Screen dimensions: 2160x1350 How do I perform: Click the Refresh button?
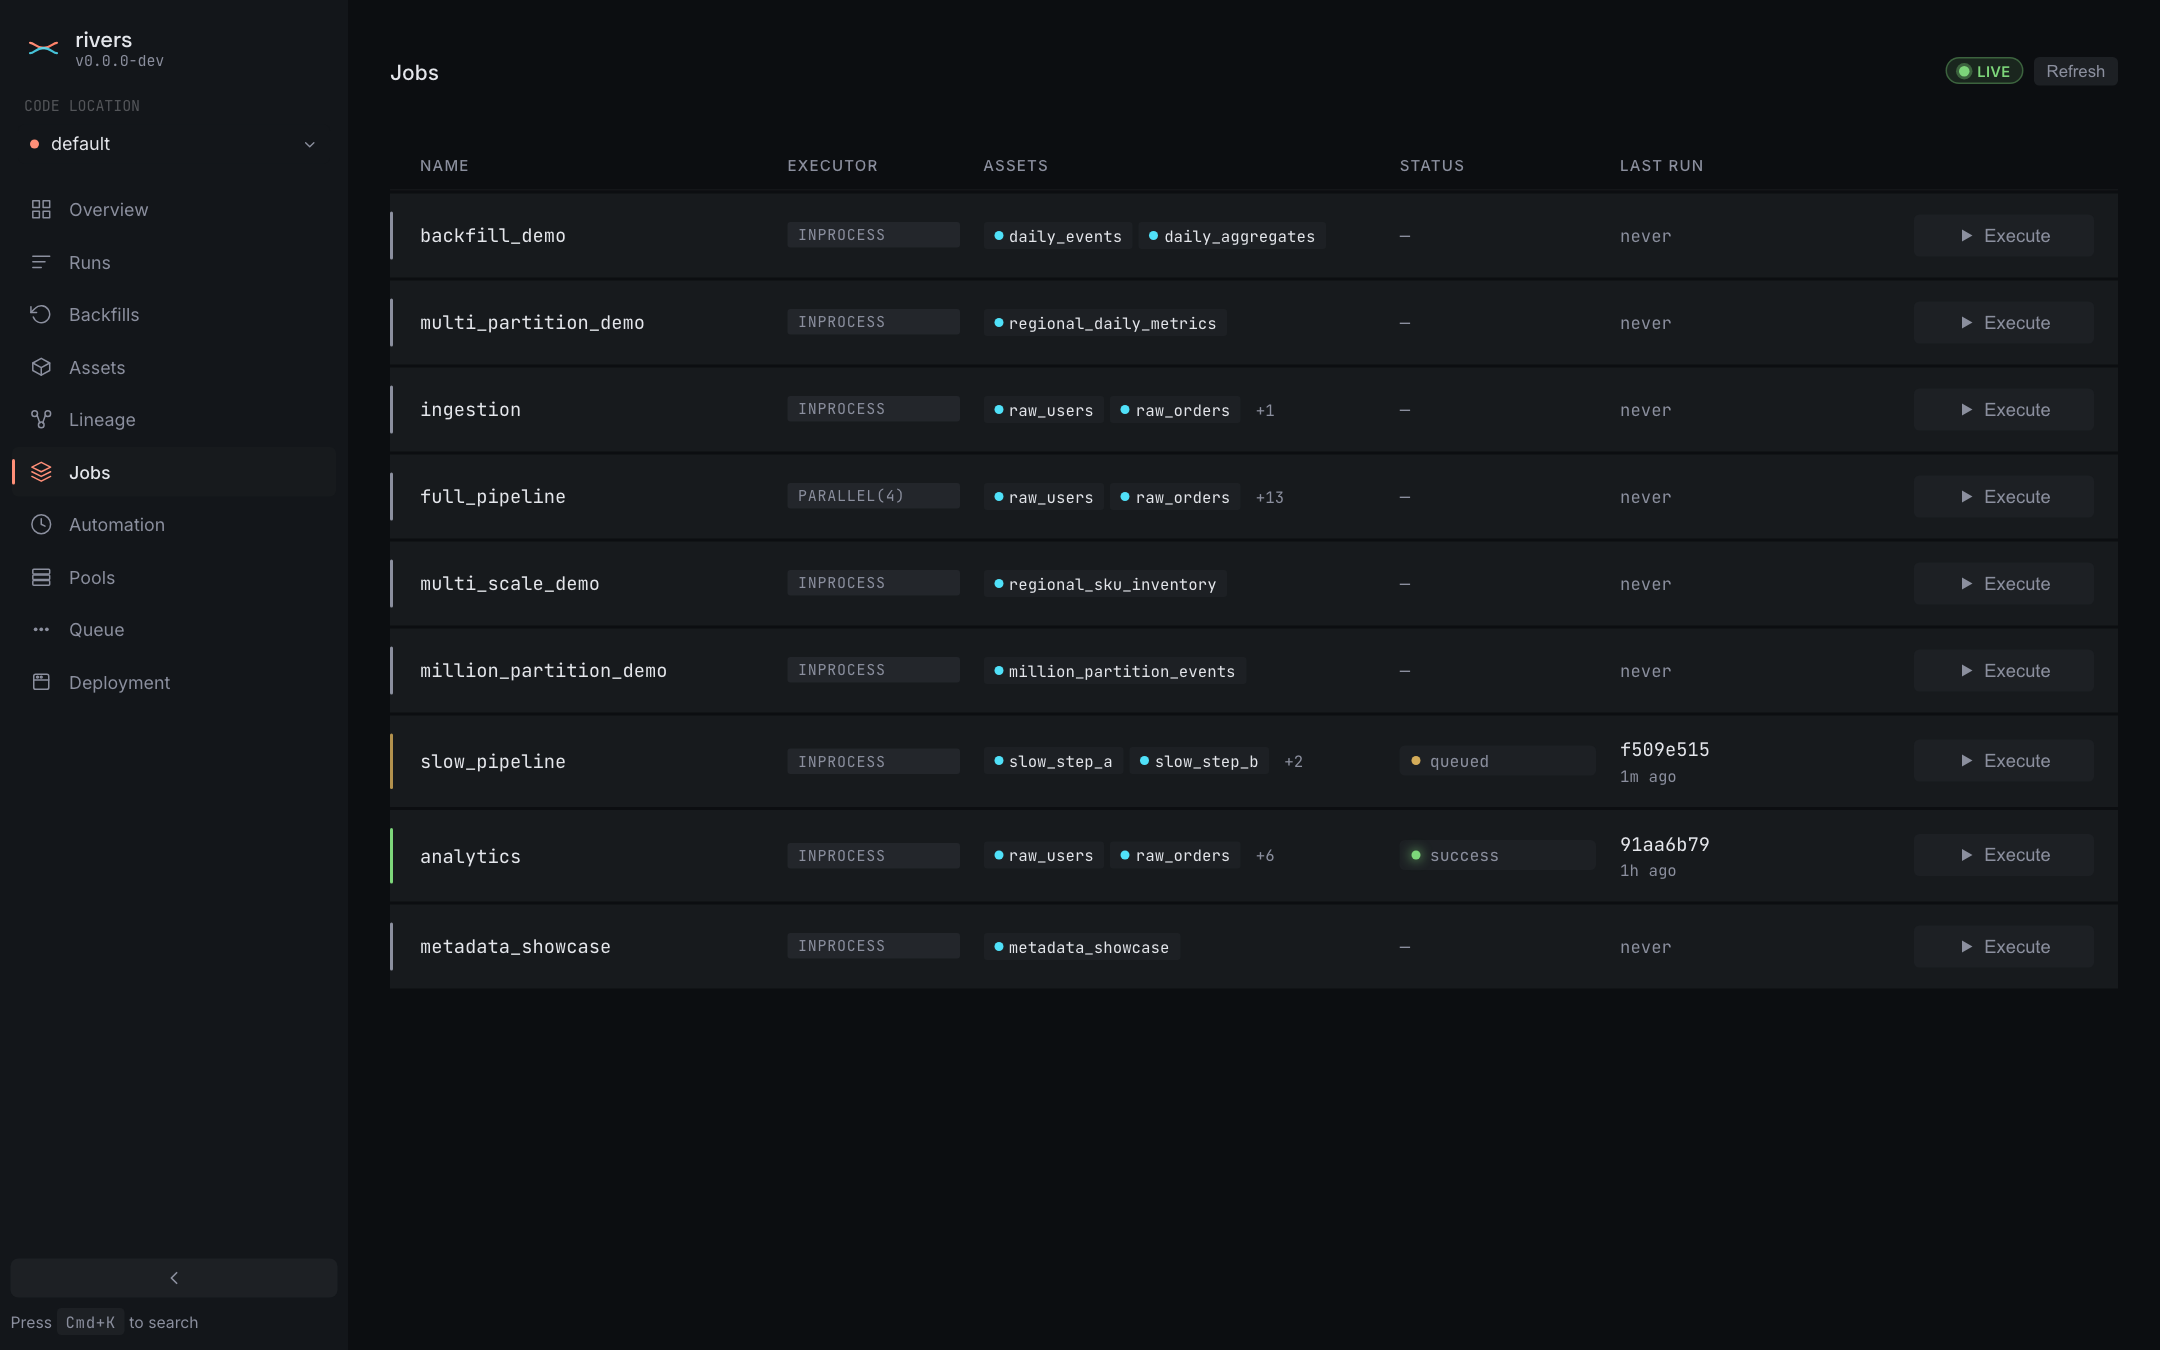[2075, 71]
